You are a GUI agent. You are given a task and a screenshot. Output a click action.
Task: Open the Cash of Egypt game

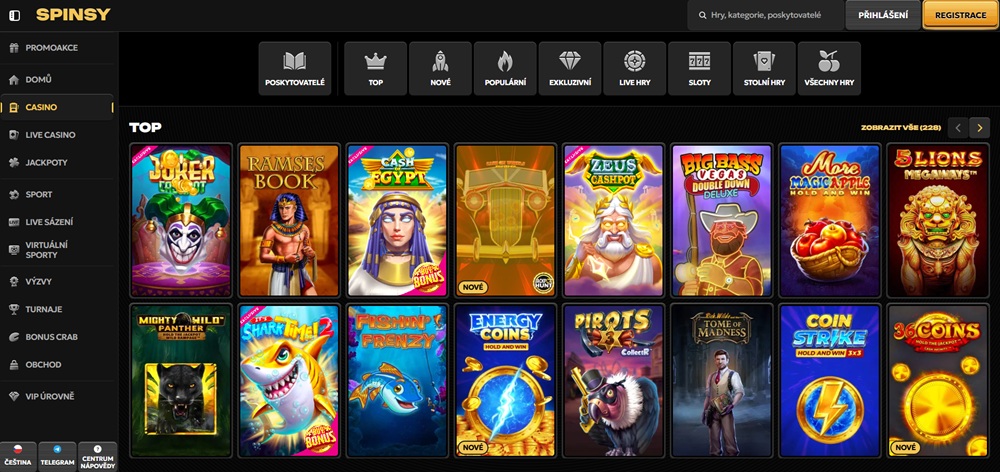tap(397, 221)
